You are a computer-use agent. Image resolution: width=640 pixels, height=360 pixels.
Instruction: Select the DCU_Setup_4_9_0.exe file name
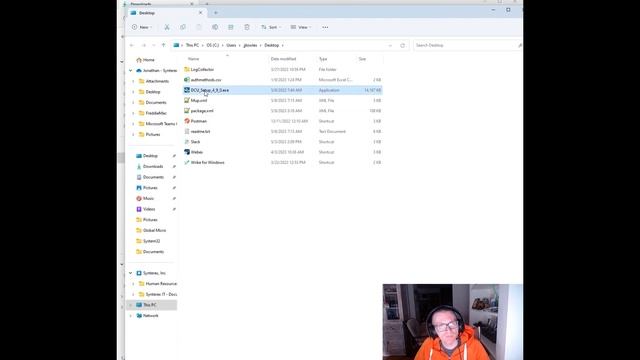[x=210, y=90]
